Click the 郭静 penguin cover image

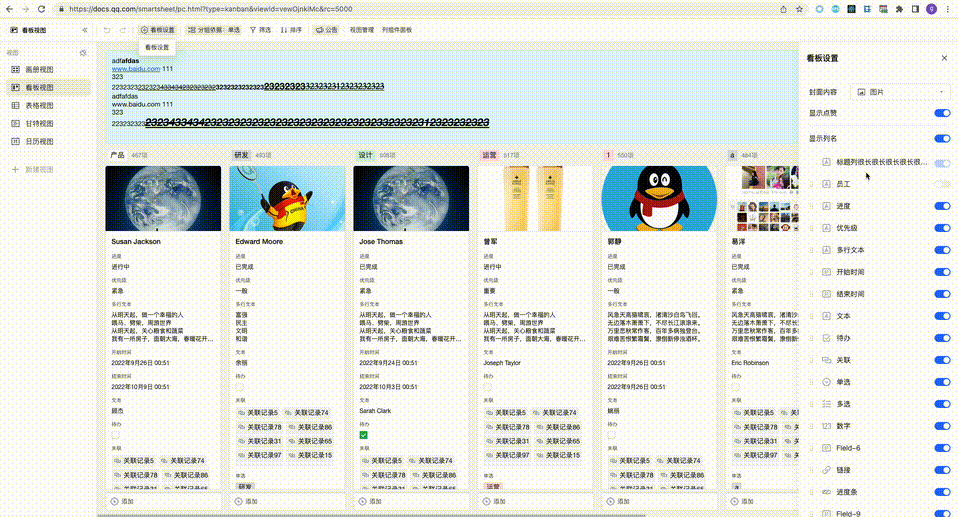click(659, 199)
